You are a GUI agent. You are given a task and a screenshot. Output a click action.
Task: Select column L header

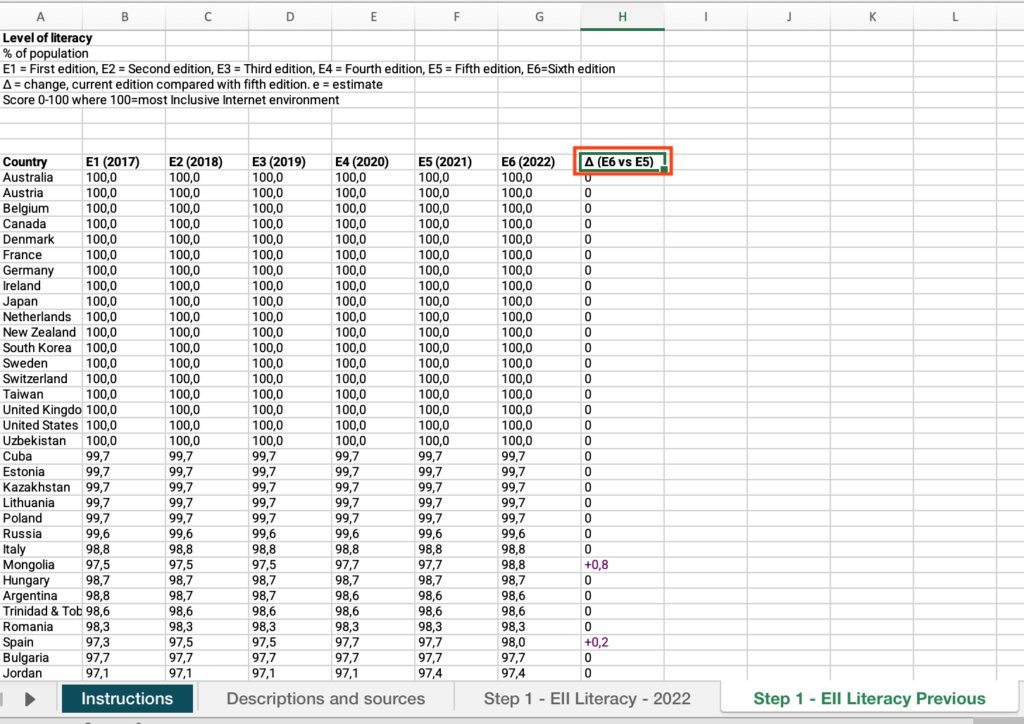[x=955, y=17]
